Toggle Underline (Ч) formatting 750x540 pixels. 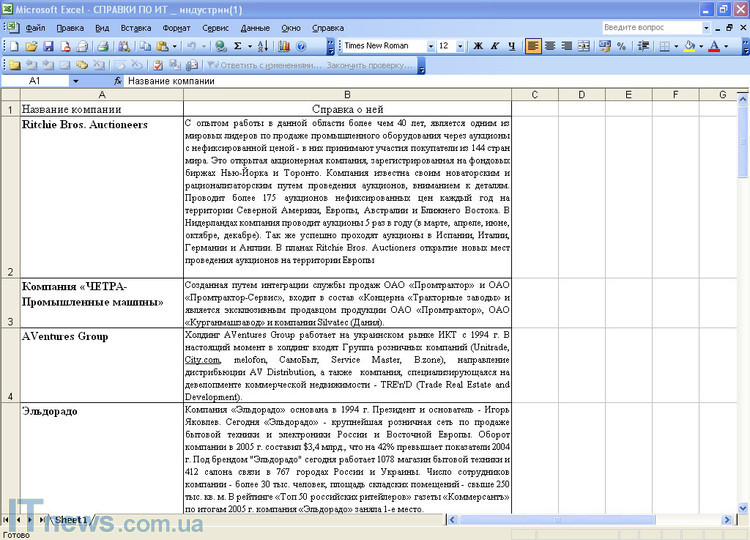(x=512, y=46)
